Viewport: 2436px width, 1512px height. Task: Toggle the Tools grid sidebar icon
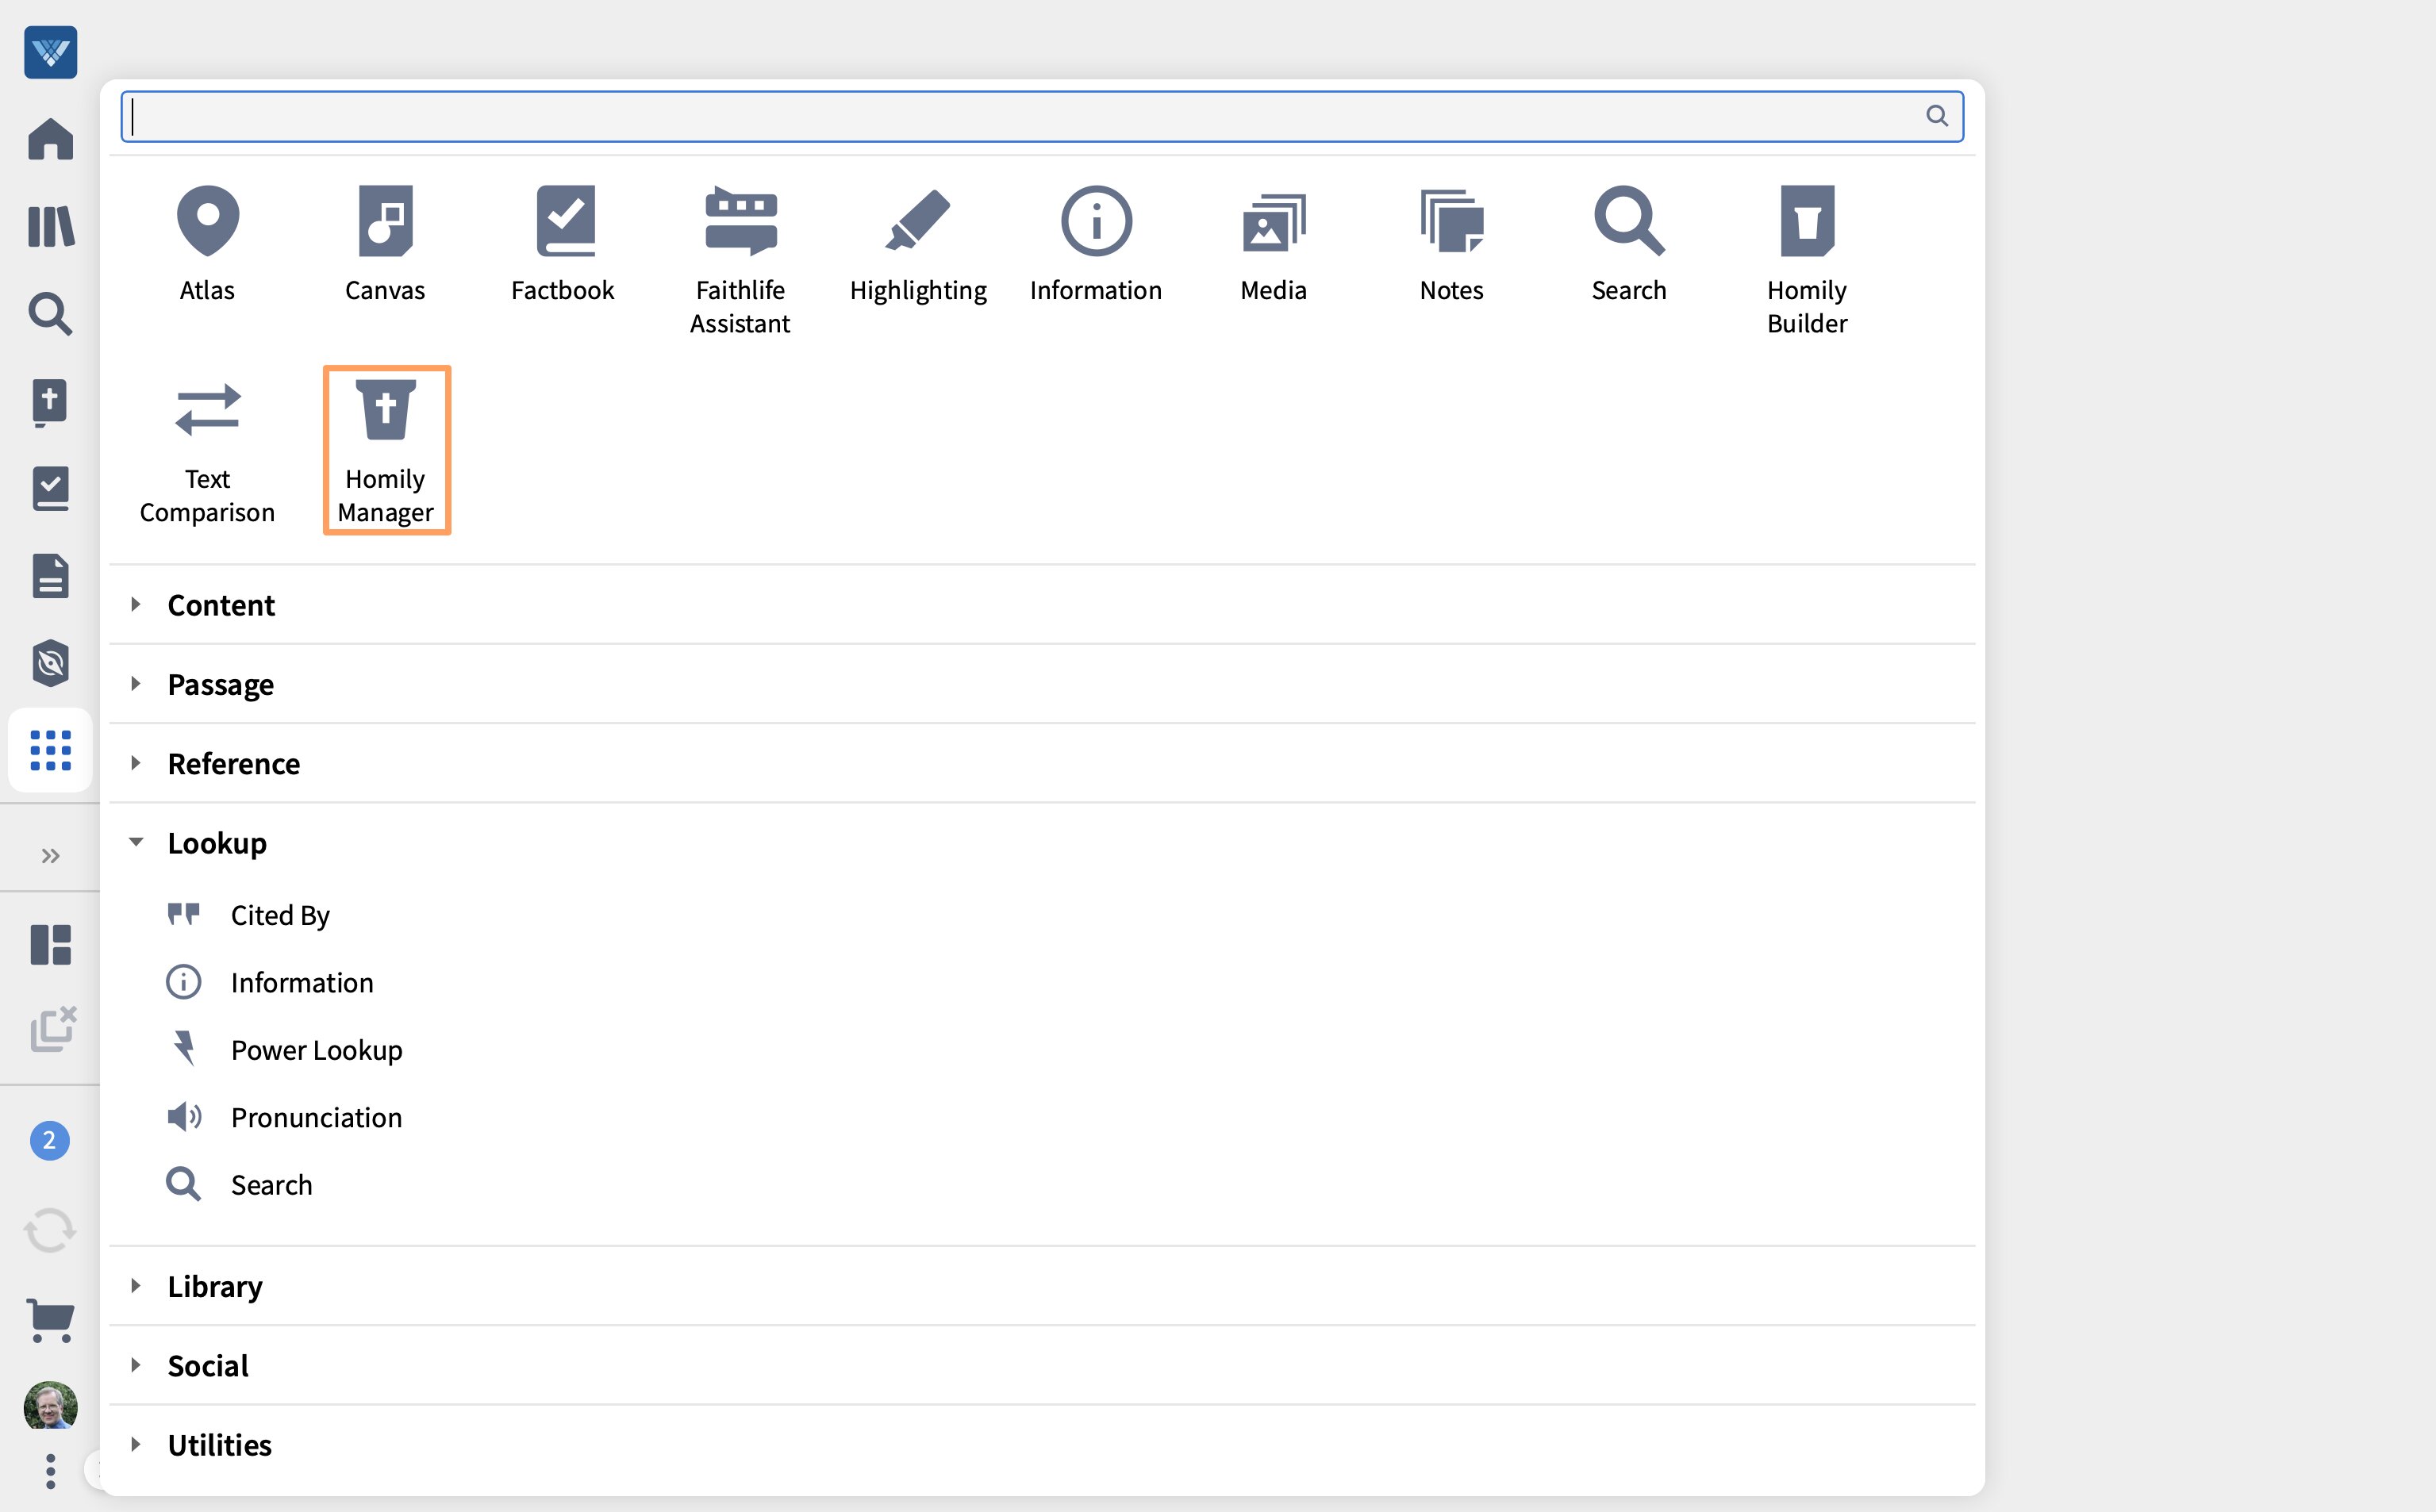(50, 750)
